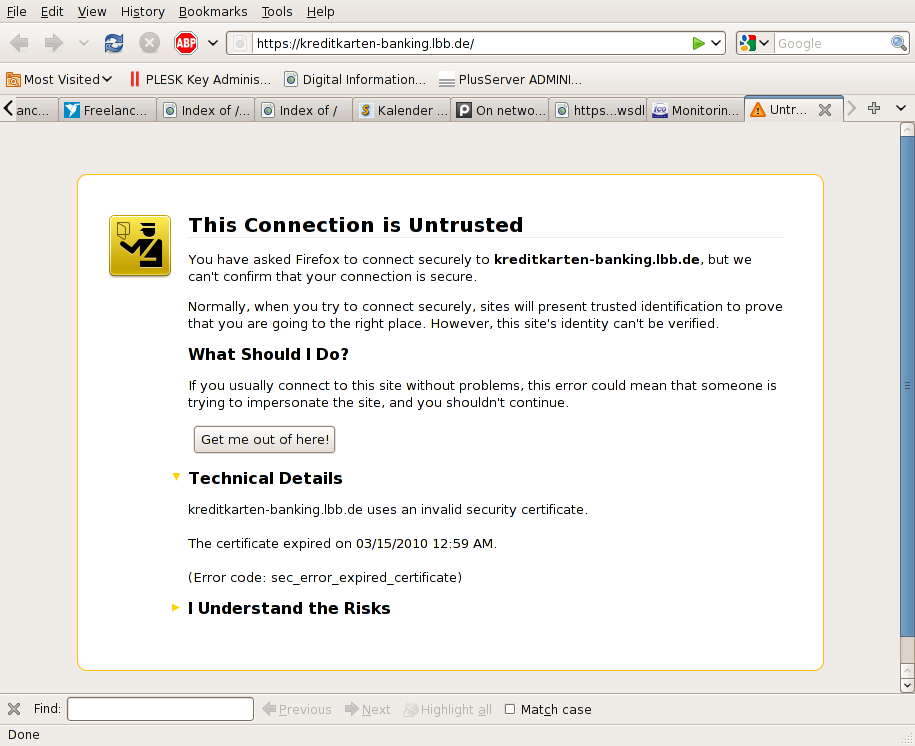This screenshot has width=915, height=746.
Task: Open the back/forward history dropdown
Action: 83,43
